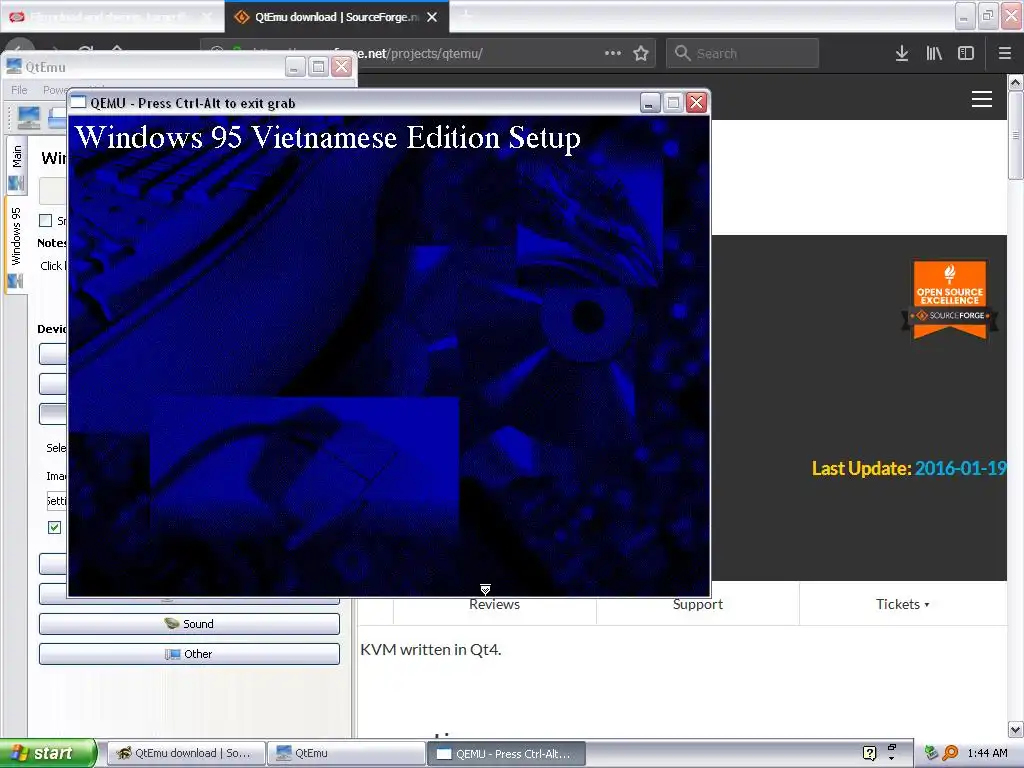1024x768 pixels.
Task: Click help question mark tray icon
Action: click(869, 753)
